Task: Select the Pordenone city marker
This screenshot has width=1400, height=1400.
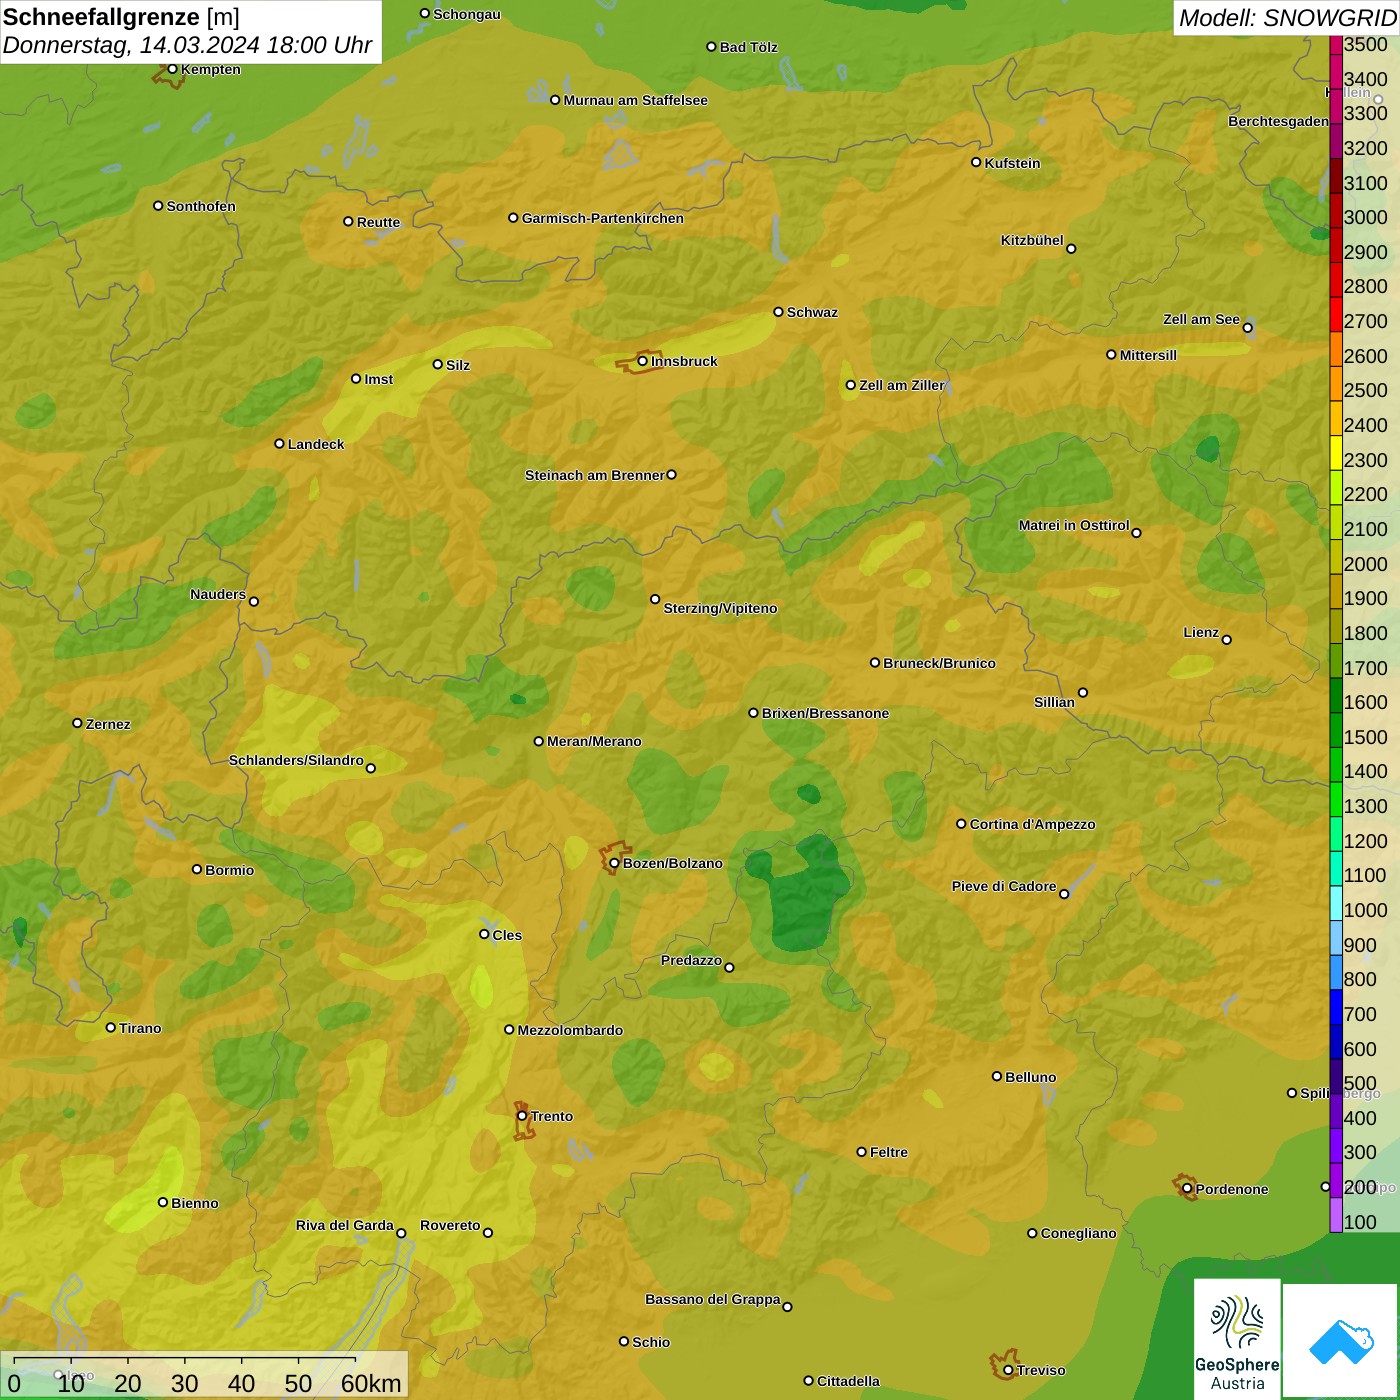Action: pos(1187,1189)
